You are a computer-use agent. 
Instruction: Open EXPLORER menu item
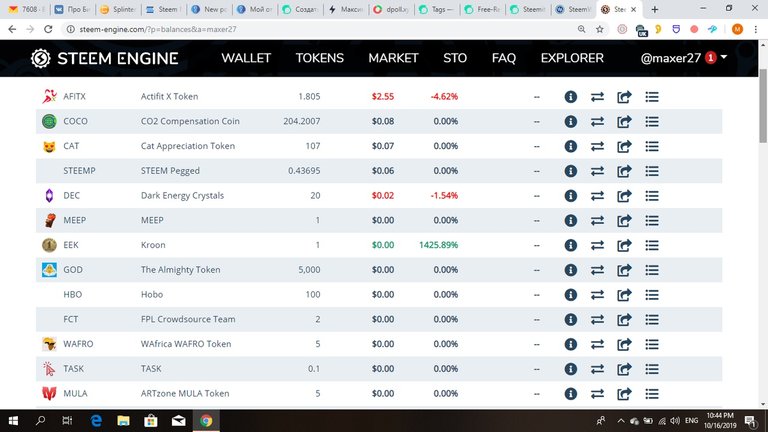click(572, 58)
